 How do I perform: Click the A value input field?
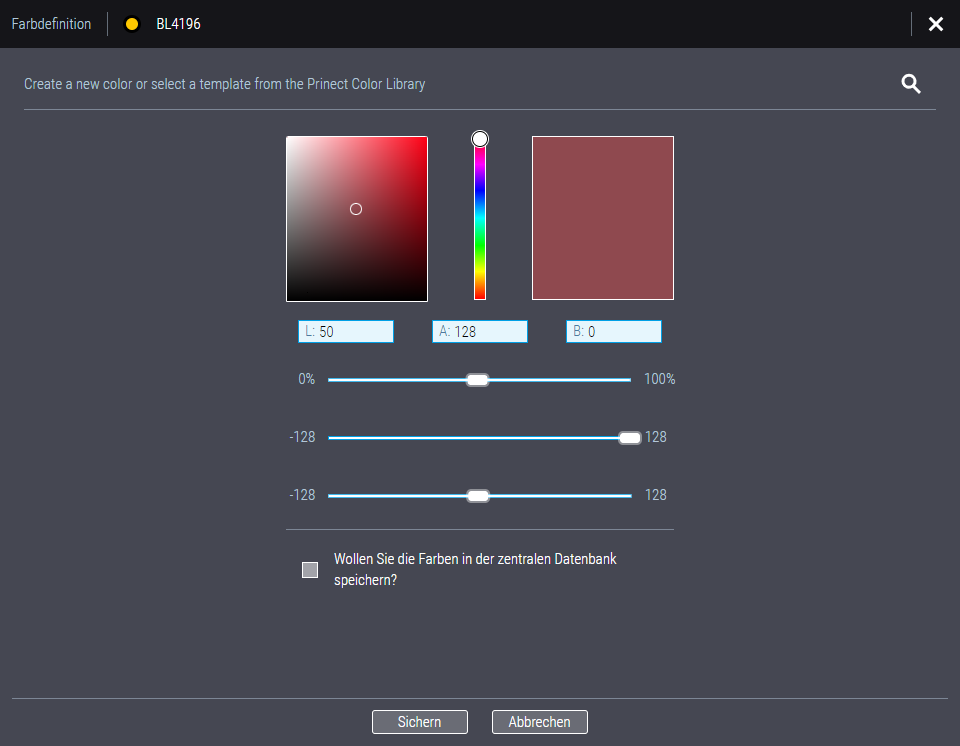coord(480,332)
